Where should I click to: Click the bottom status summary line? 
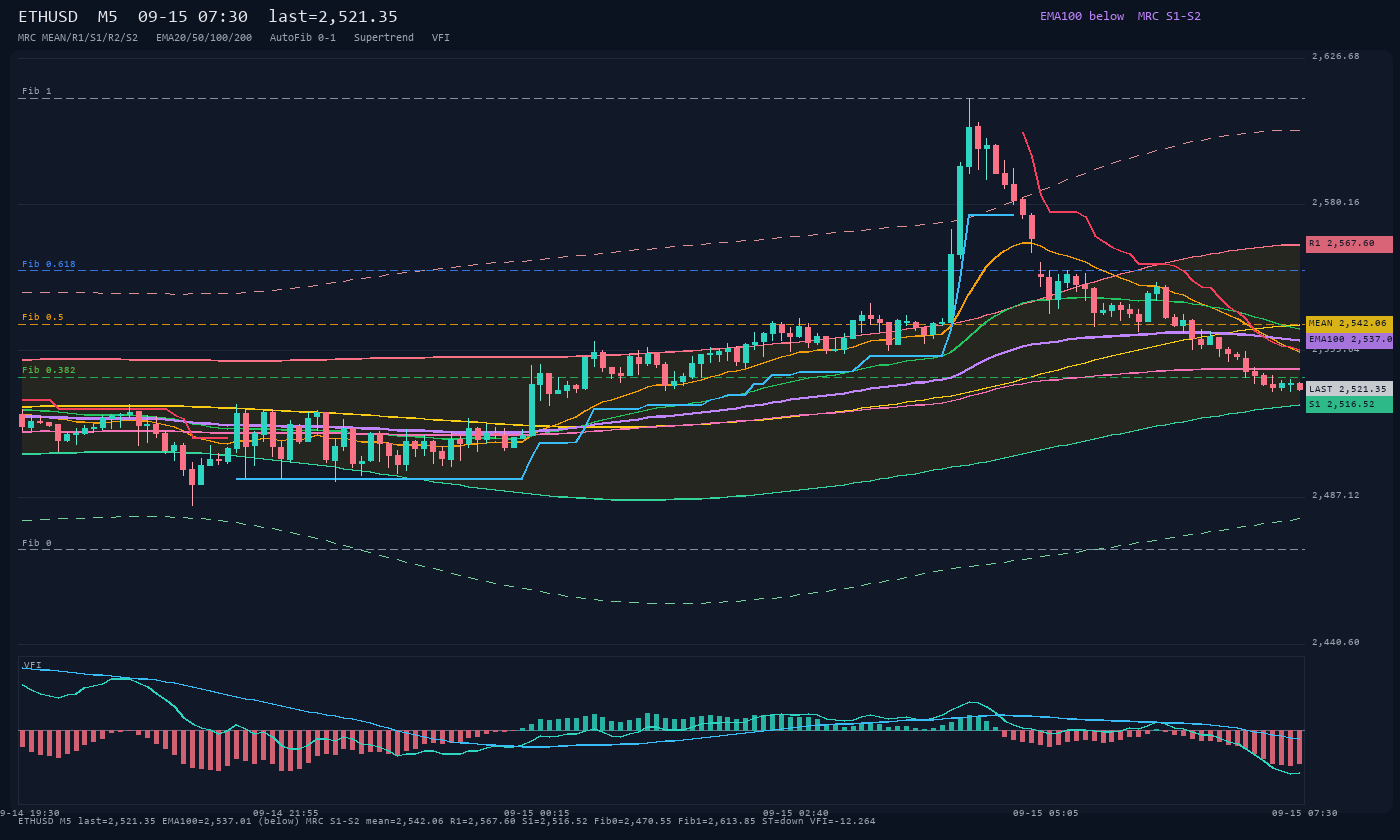pos(447,822)
